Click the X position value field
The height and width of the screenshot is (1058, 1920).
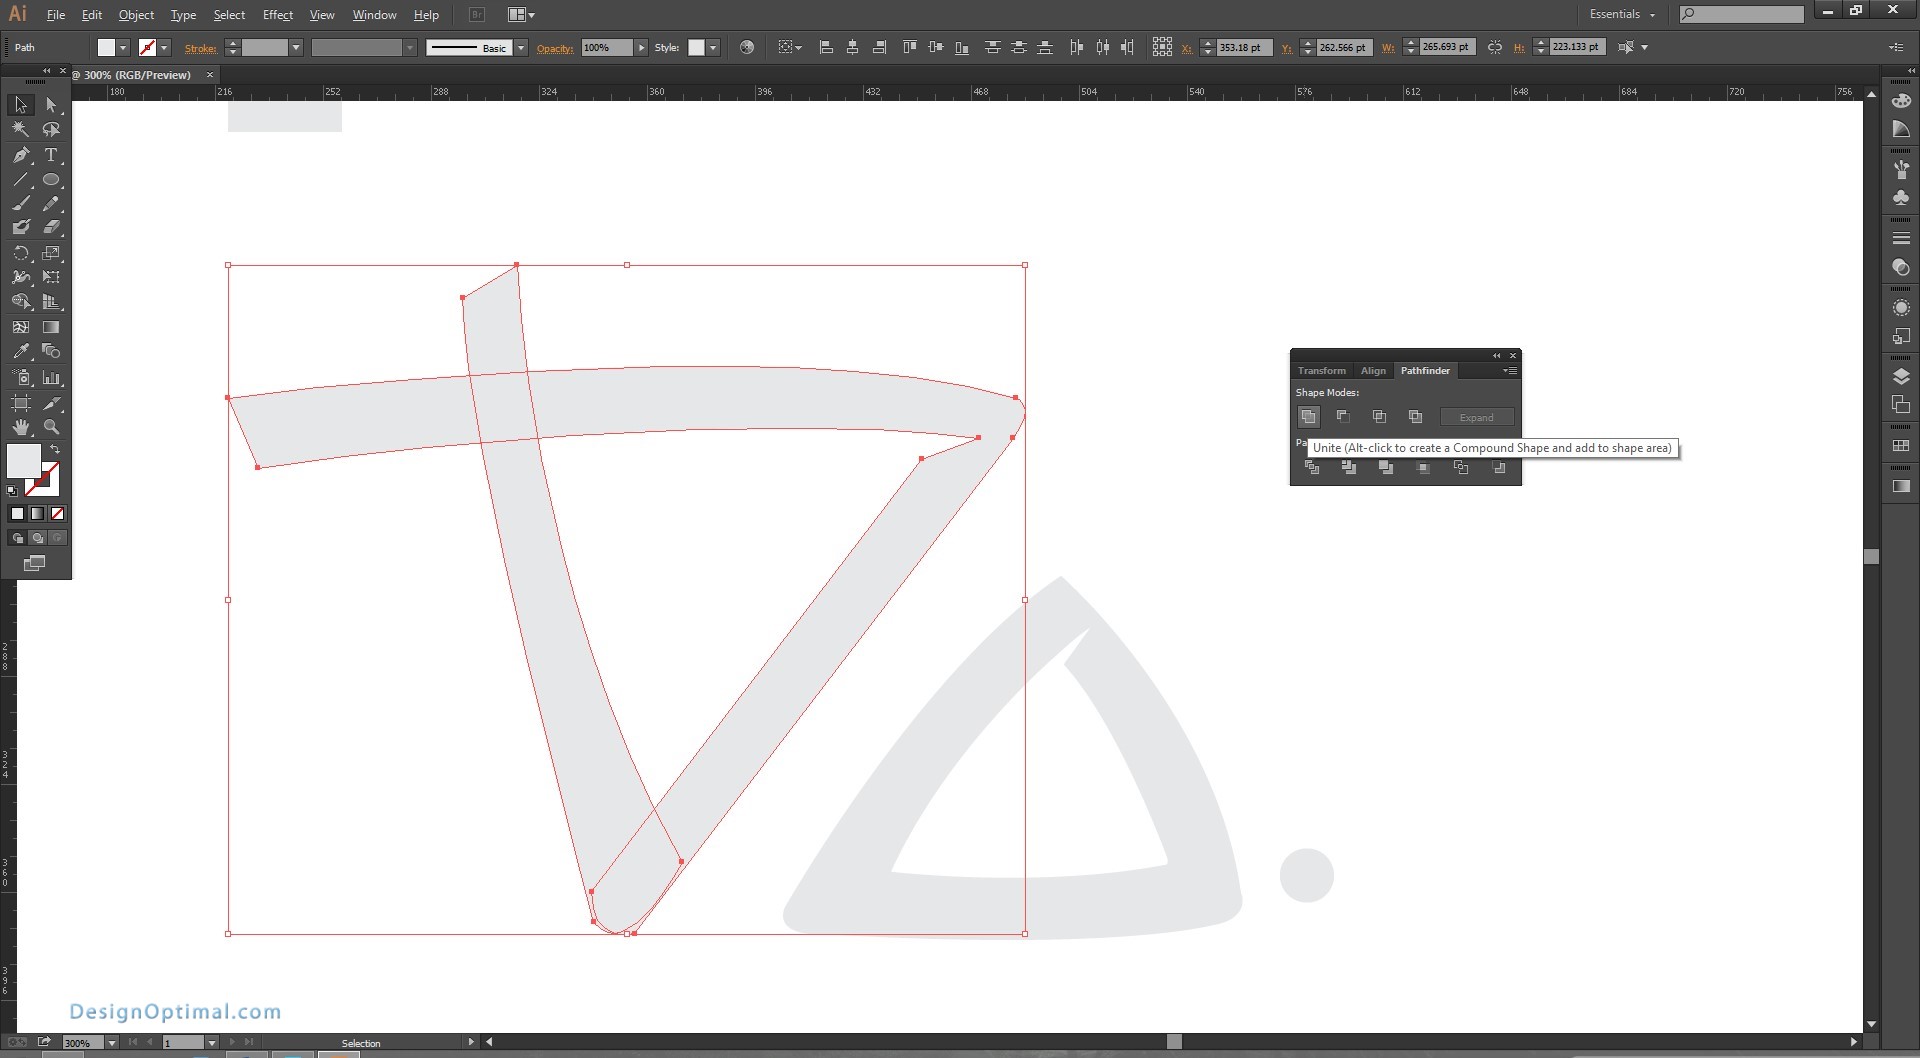[1244, 47]
